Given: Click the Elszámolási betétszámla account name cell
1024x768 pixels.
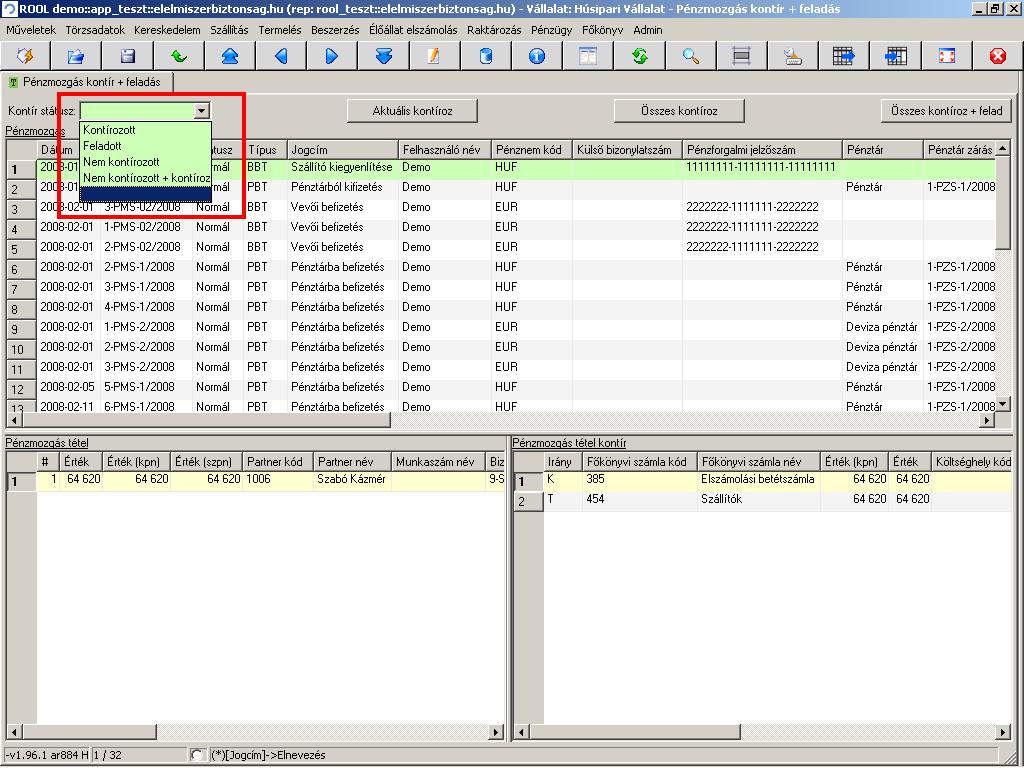Looking at the screenshot, I should tap(758, 479).
